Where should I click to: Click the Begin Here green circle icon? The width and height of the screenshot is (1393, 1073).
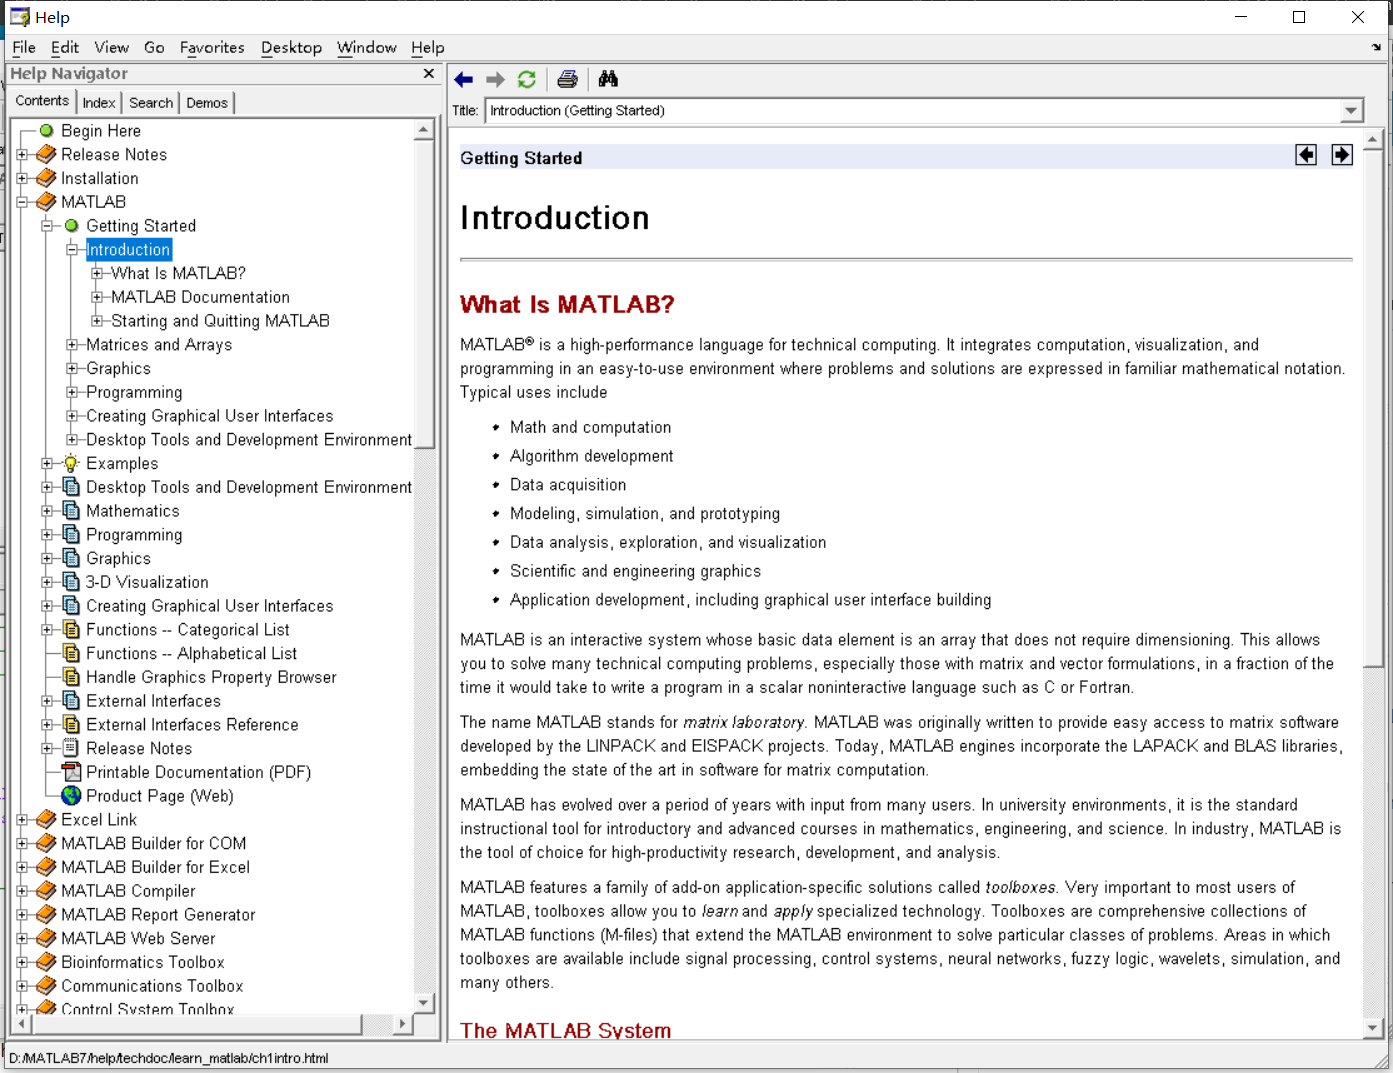[47, 131]
